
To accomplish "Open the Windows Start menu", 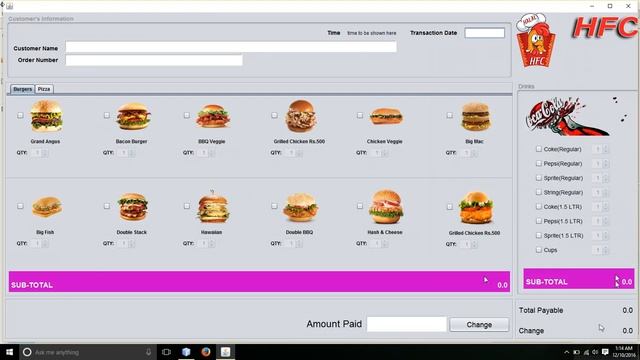I will click(9, 352).
